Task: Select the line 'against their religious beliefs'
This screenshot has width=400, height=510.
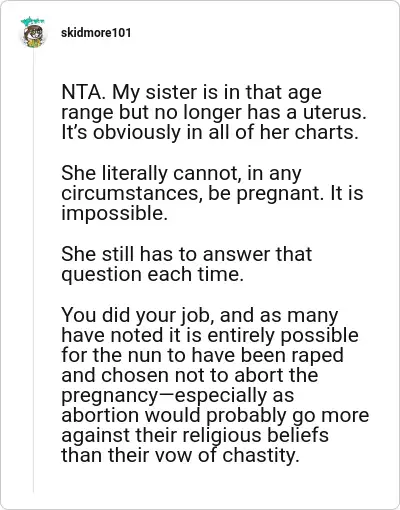Action: point(195,435)
